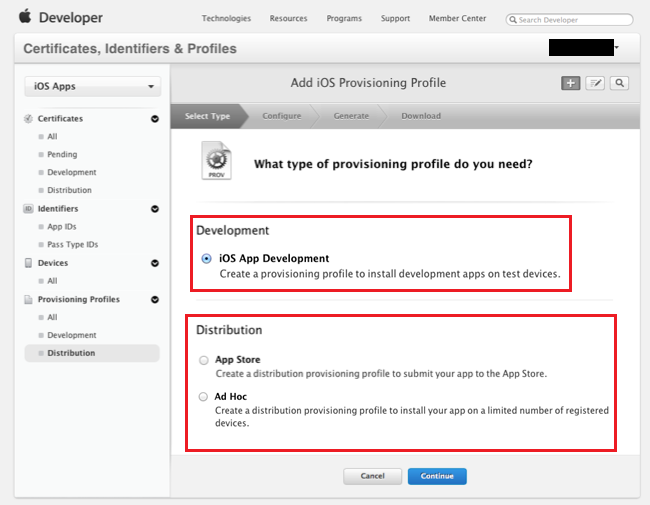Open Pass Type IDs in sidebar

click(x=73, y=244)
